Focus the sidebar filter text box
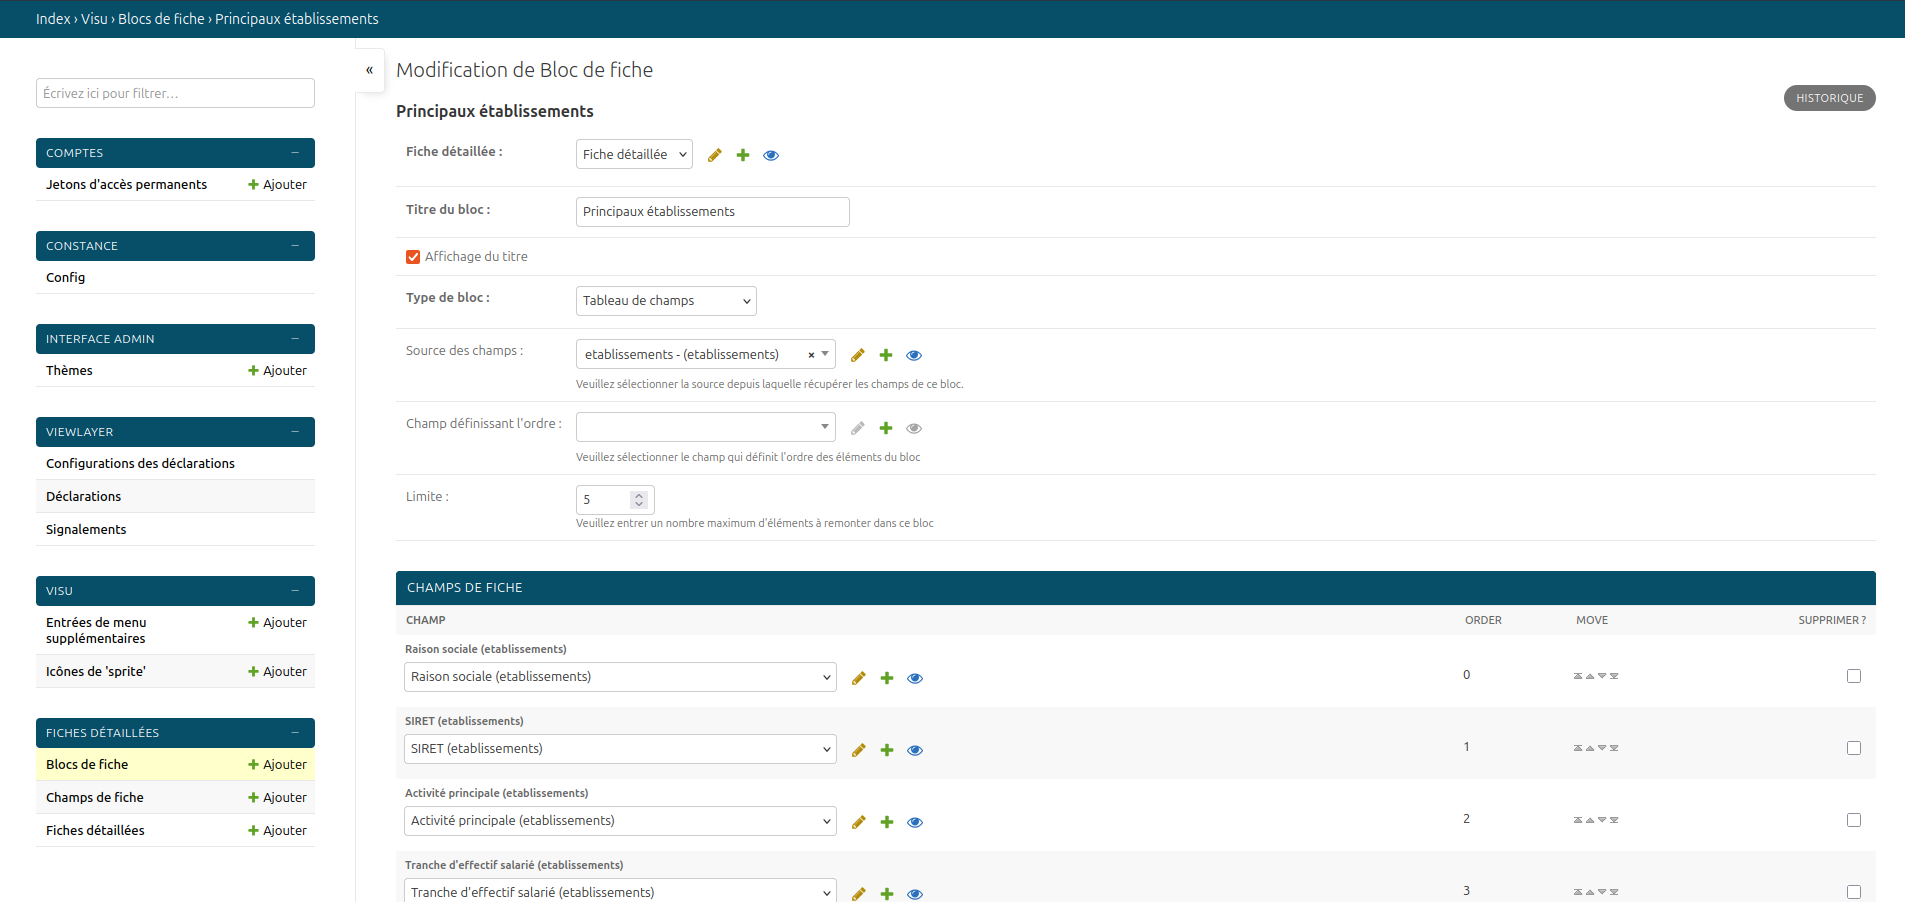Screen dimensions: 1905x902 (175, 93)
